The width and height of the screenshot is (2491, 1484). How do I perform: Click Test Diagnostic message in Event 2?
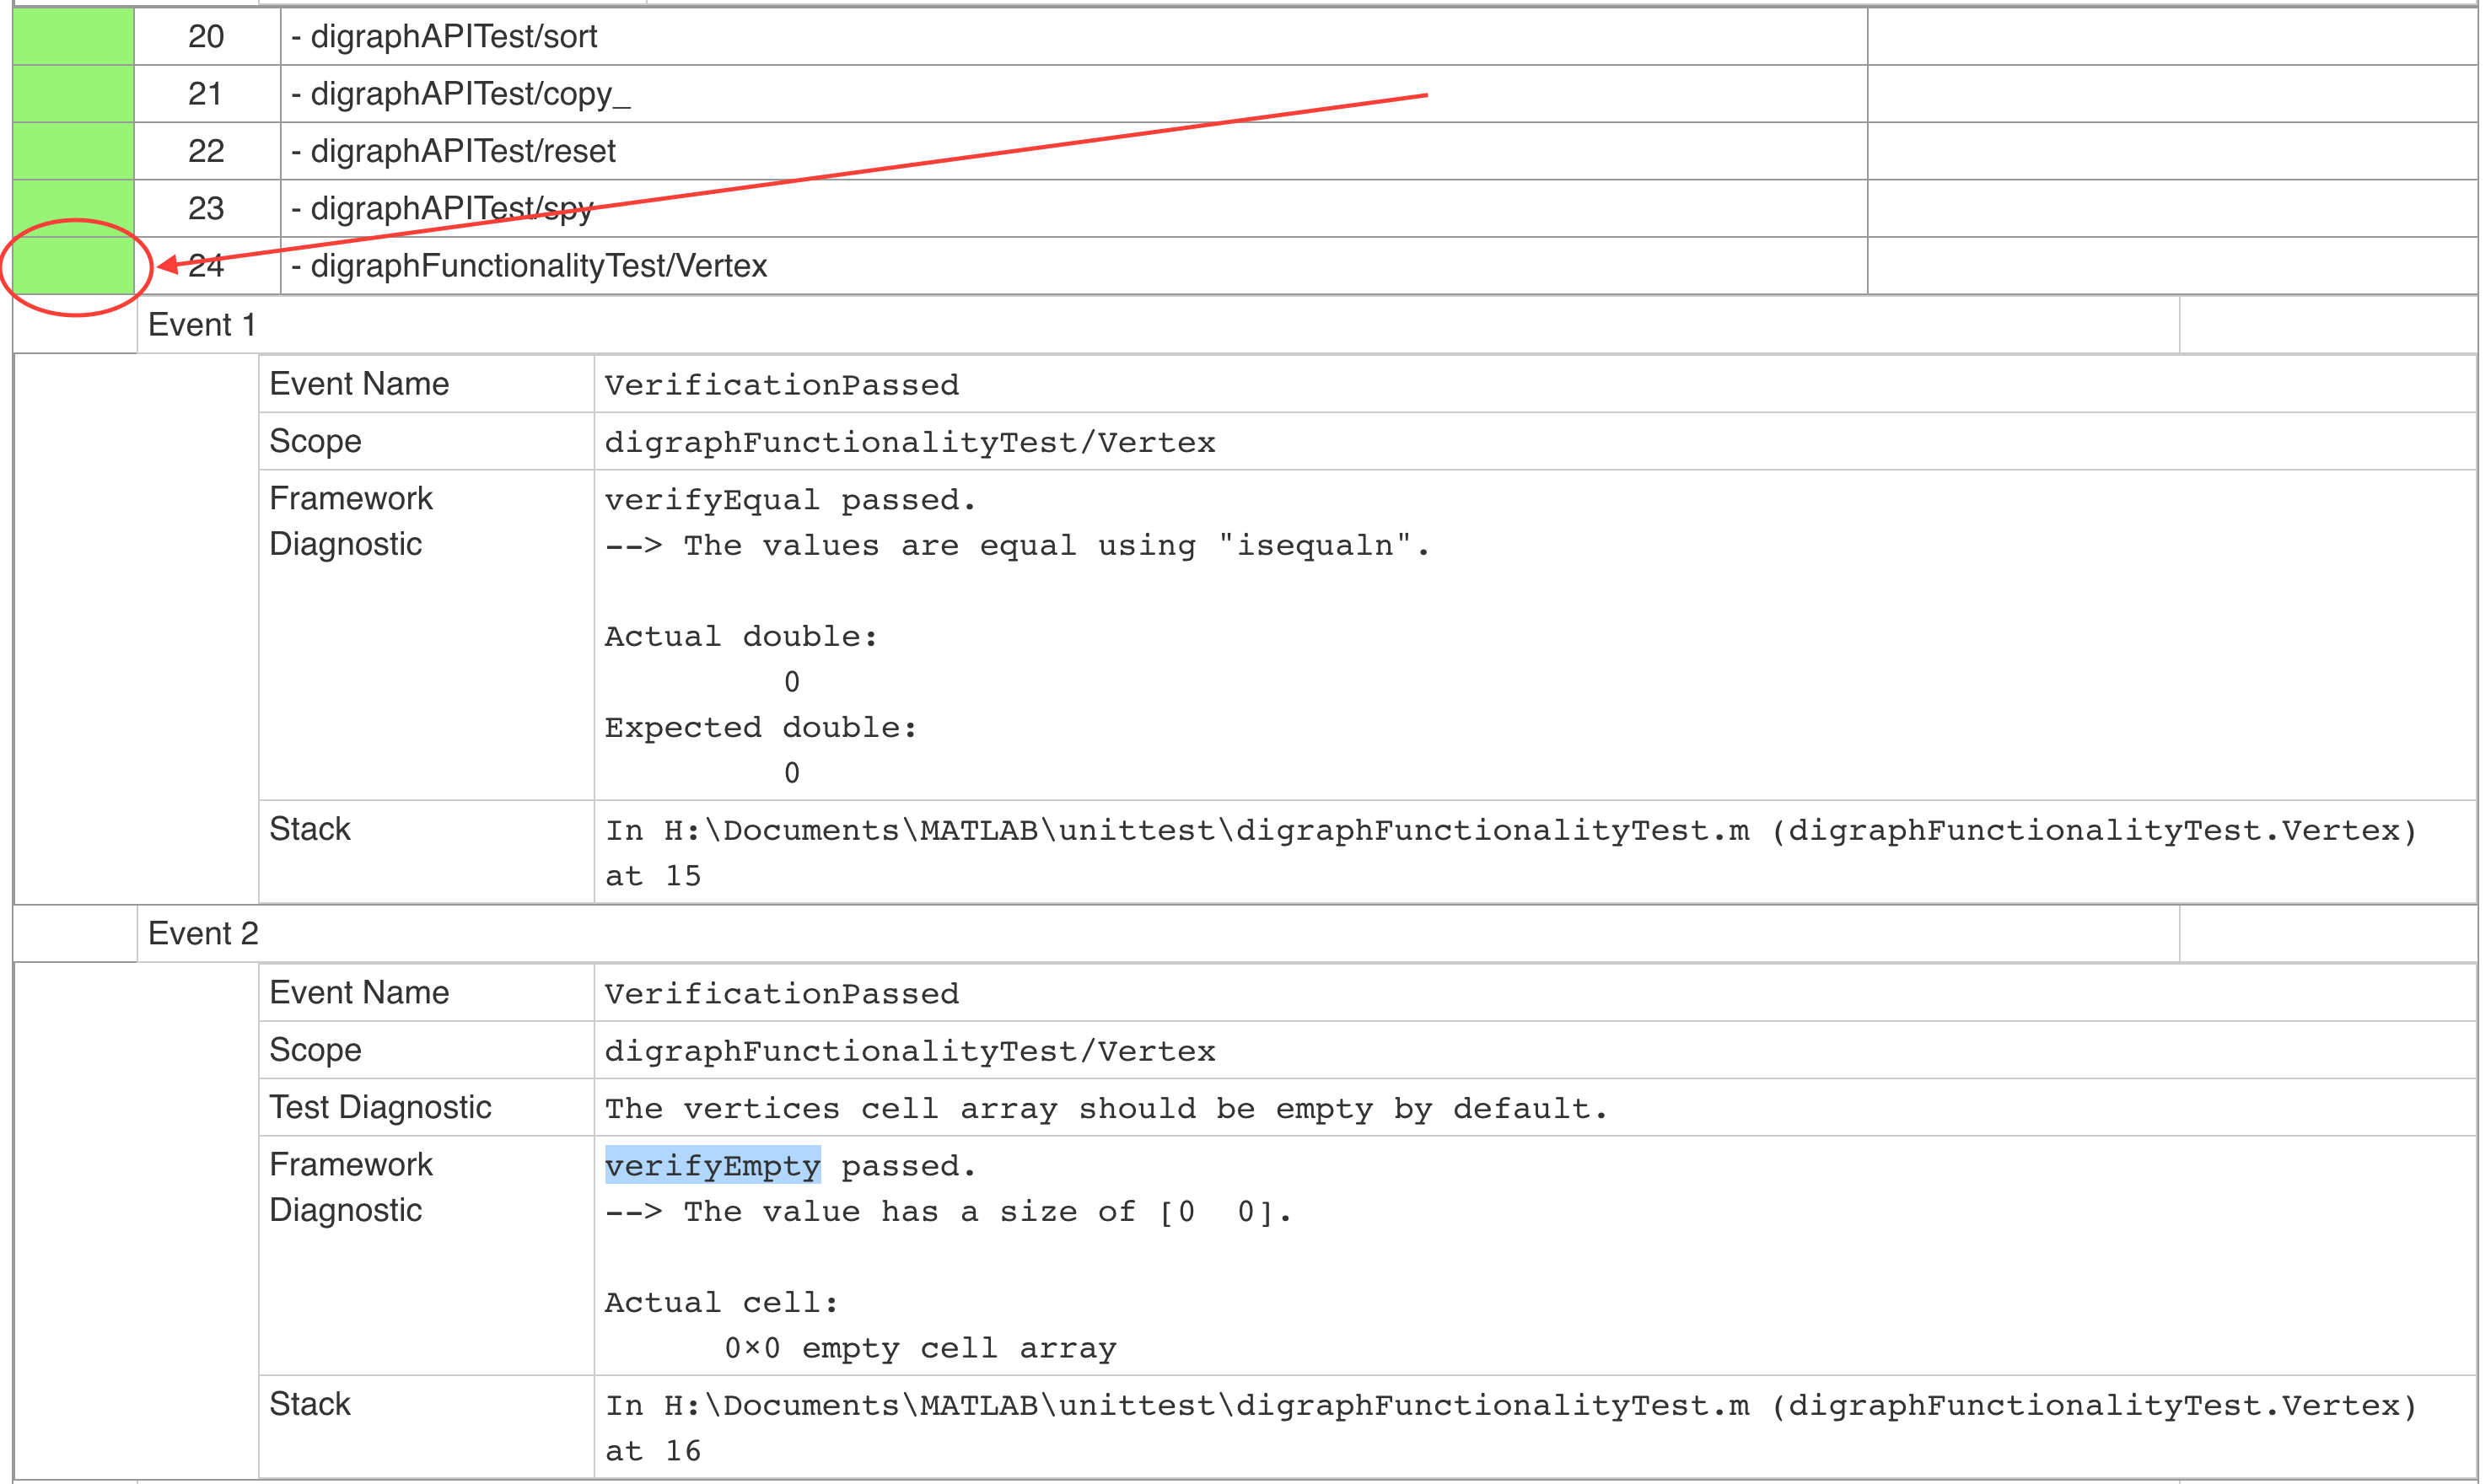coord(1105,1108)
